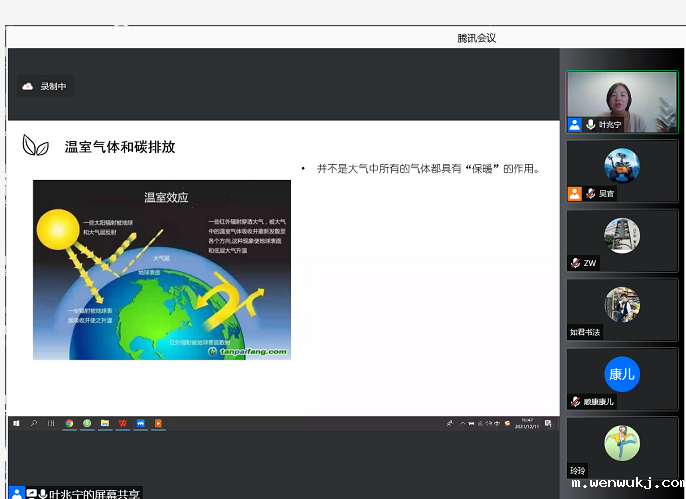Select the blue 康儿 avatar tile
This screenshot has width=686, height=499.
point(622,379)
